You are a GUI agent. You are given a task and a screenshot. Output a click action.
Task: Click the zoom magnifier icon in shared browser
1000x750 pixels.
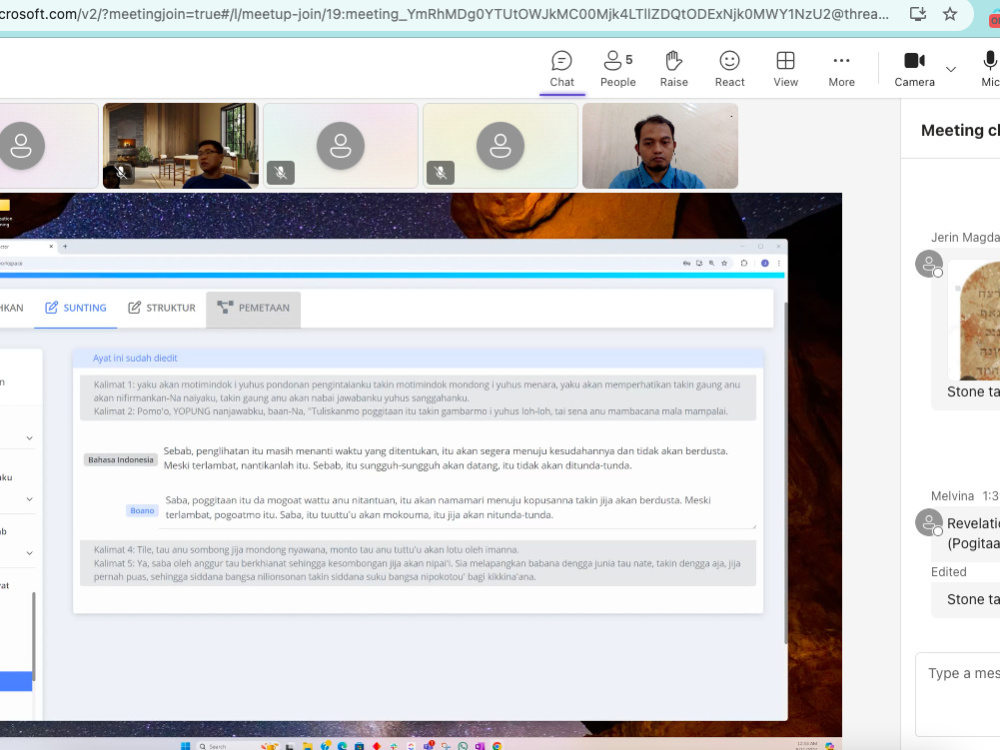click(x=712, y=263)
